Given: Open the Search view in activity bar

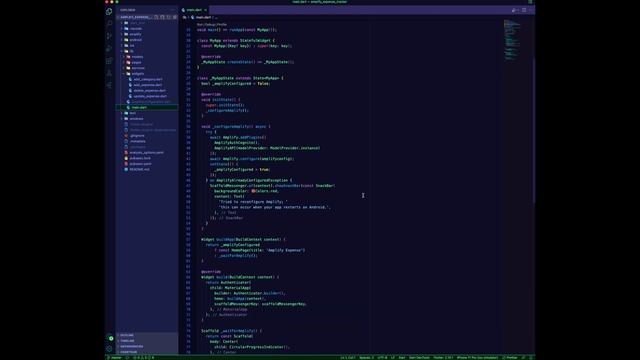Looking at the screenshot, I should pyautogui.click(x=109, y=24).
